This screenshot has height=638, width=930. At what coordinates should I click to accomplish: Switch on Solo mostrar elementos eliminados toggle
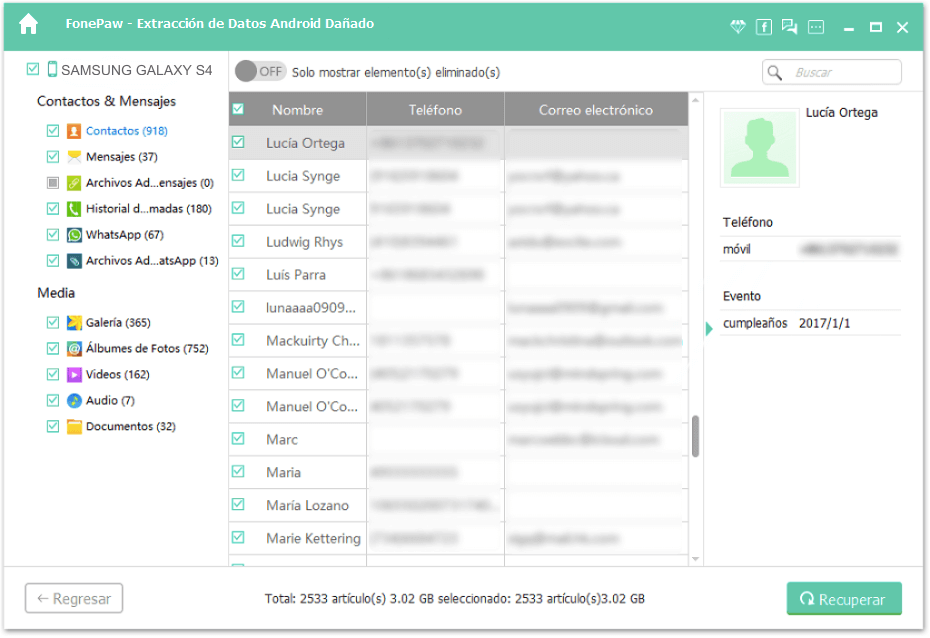[x=260, y=72]
